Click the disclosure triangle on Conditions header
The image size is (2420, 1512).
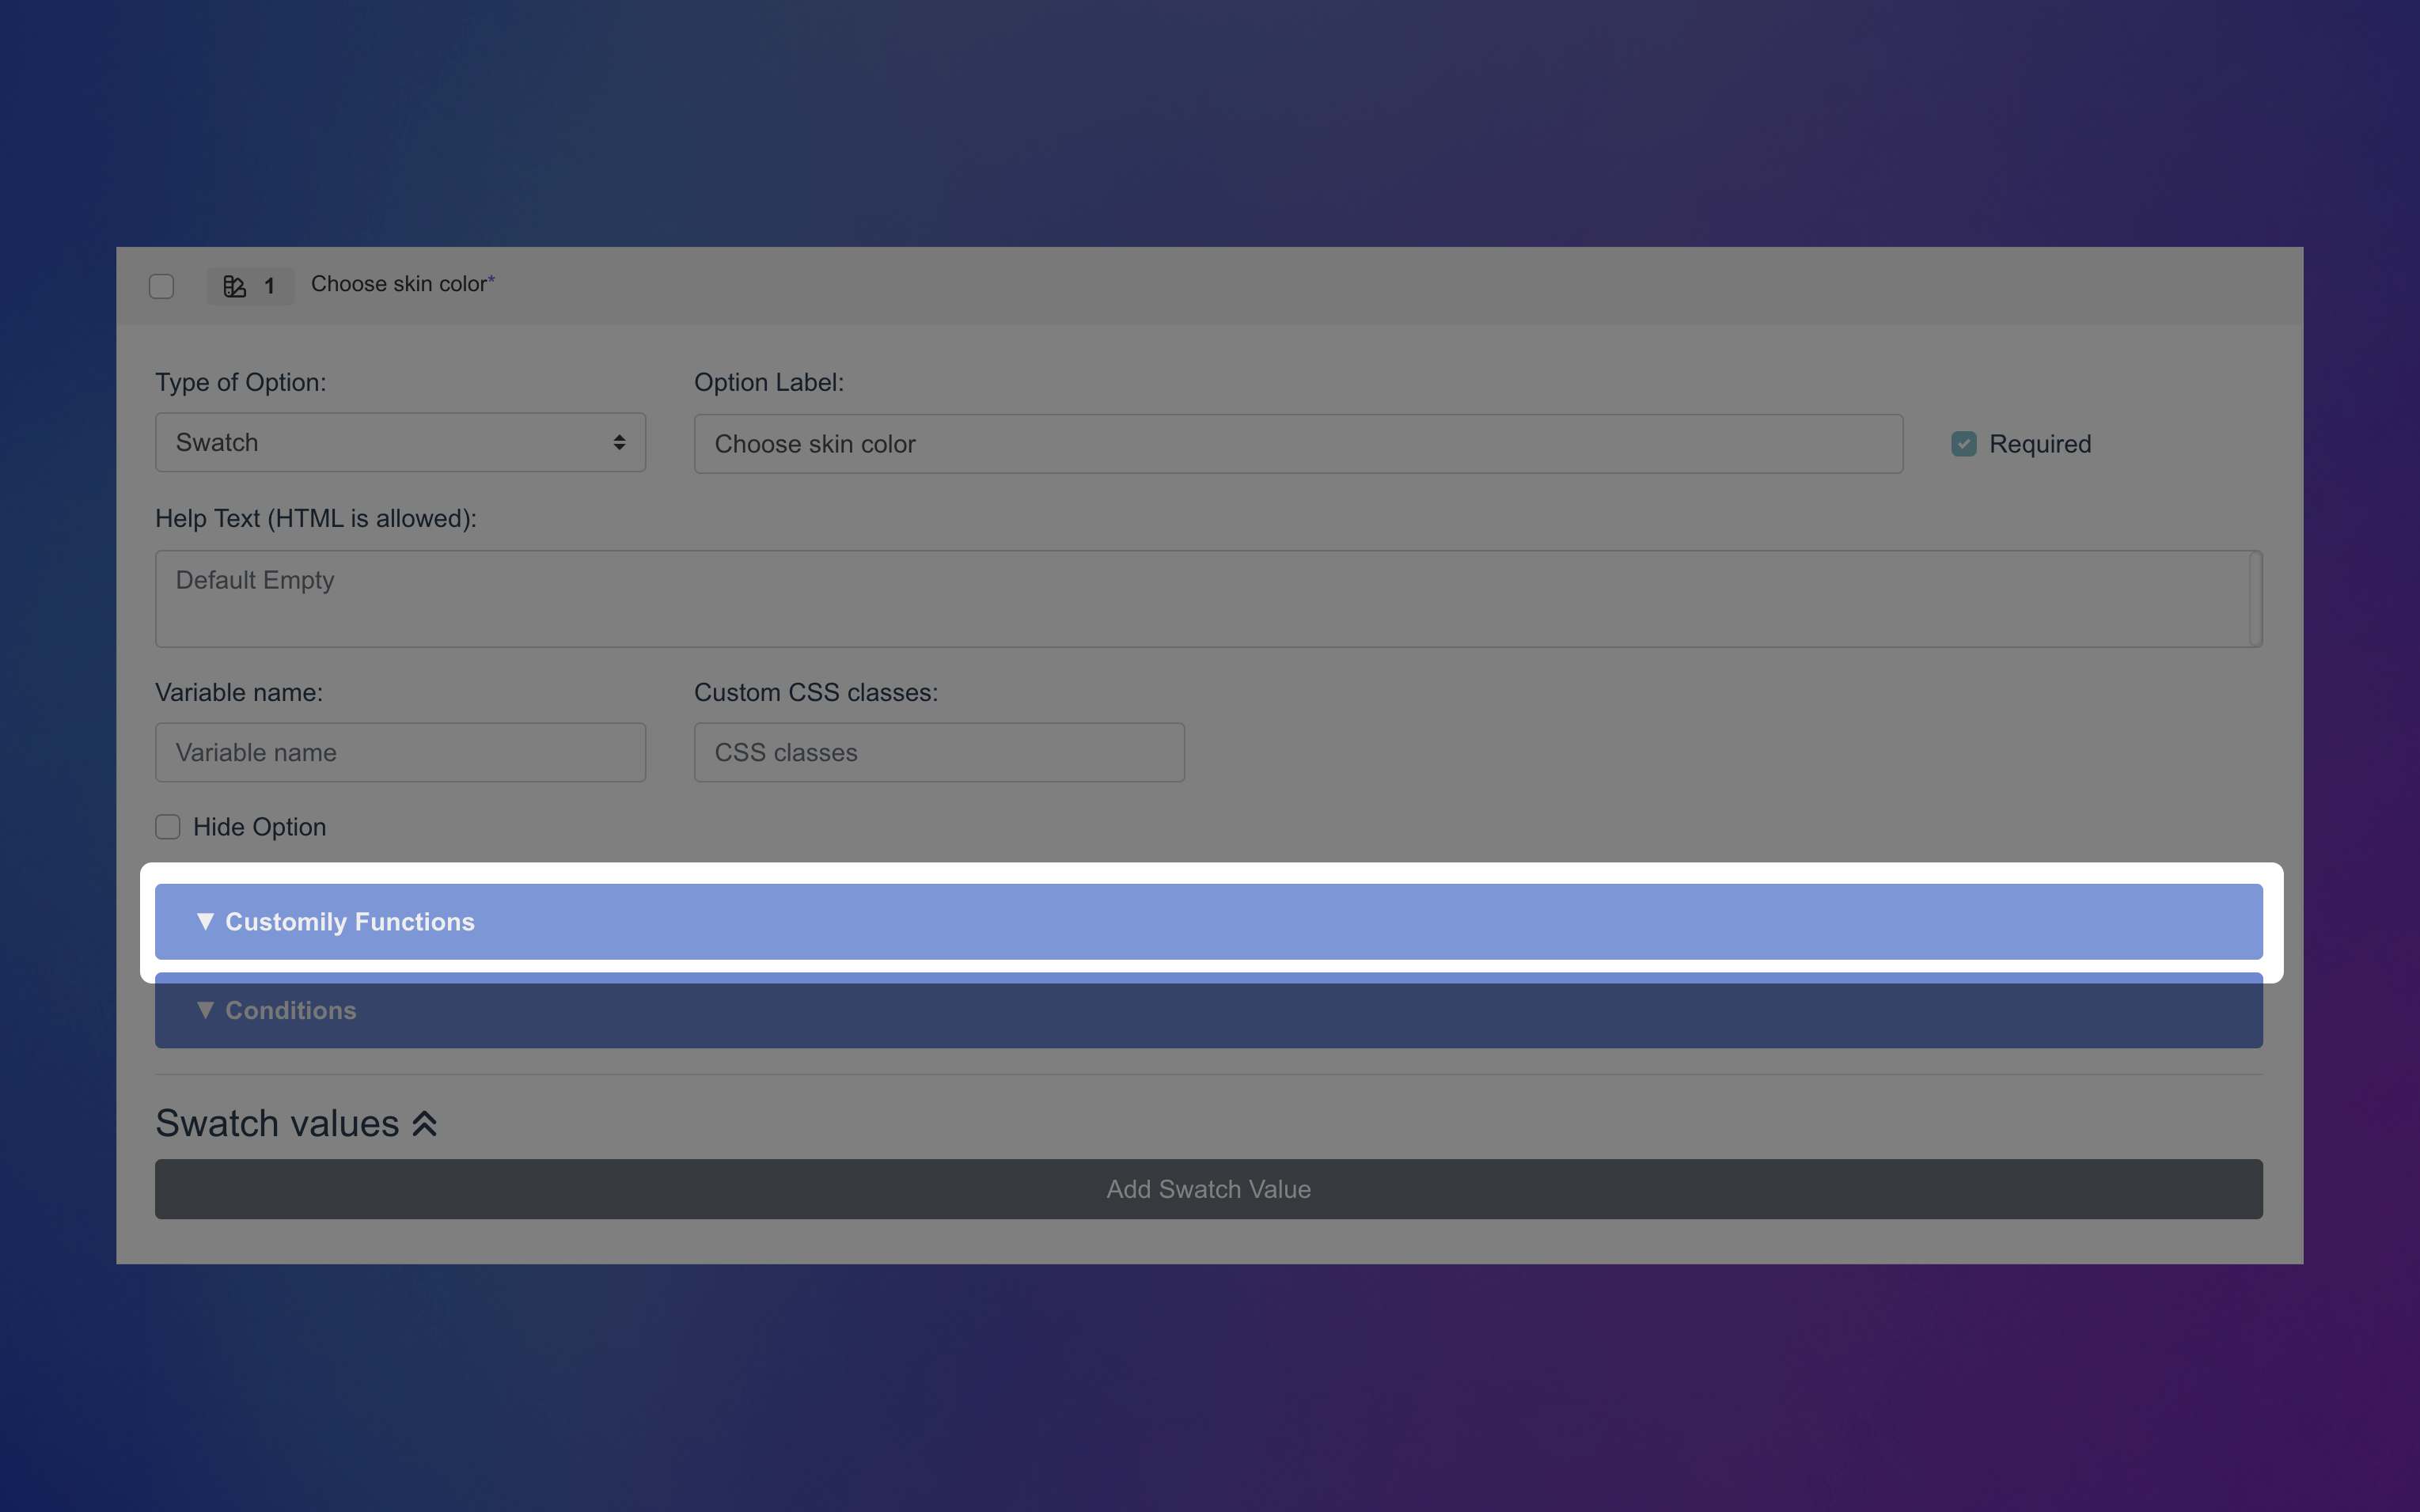(206, 1010)
